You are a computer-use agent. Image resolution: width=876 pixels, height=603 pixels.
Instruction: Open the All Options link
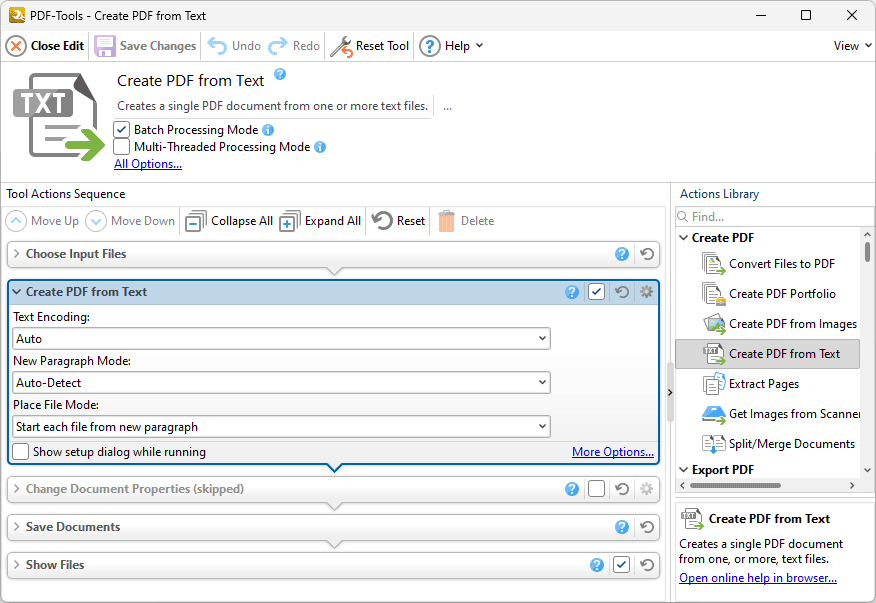coord(148,164)
